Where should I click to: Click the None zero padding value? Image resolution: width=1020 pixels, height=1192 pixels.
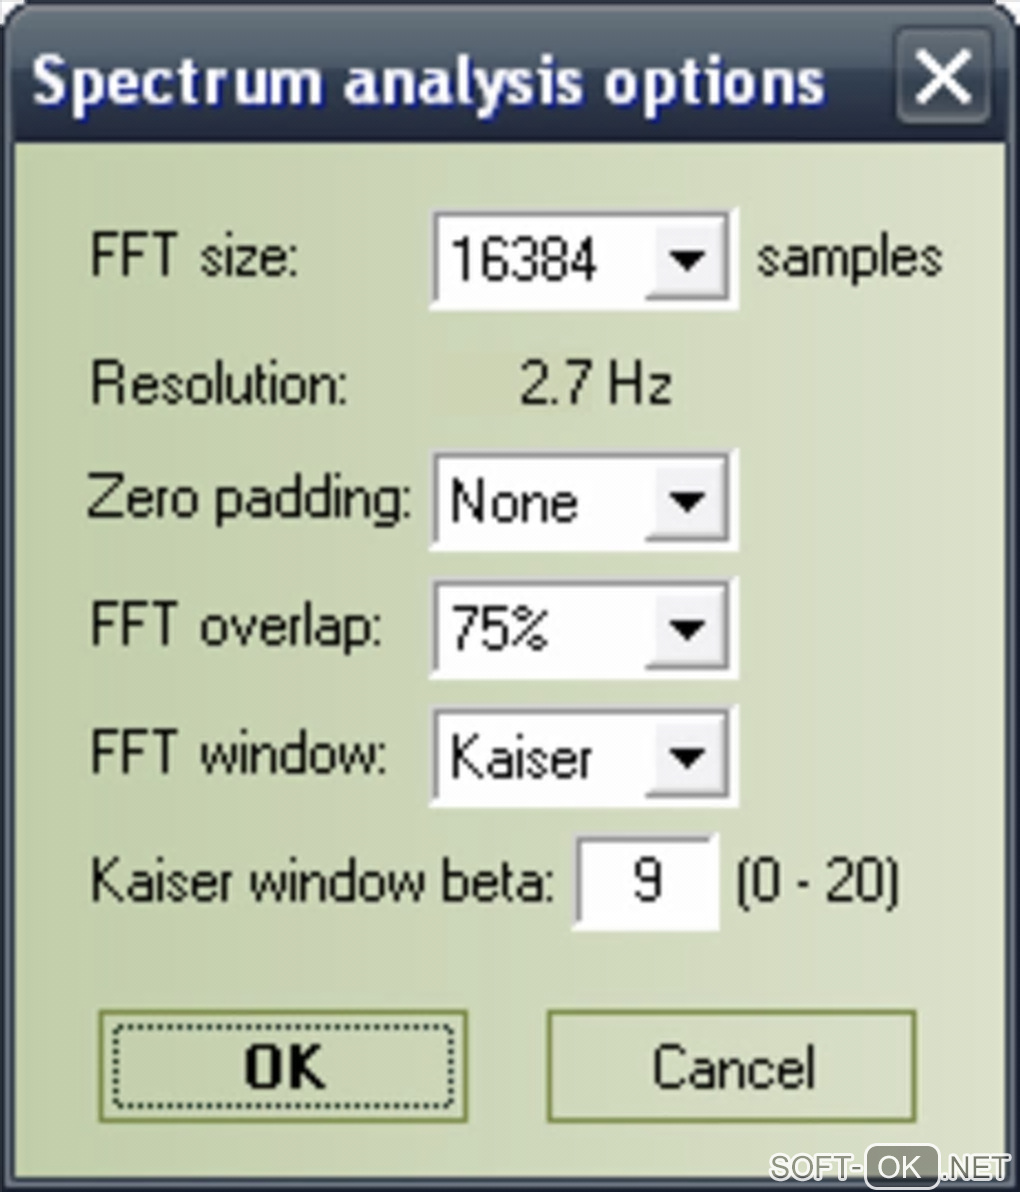[514, 500]
